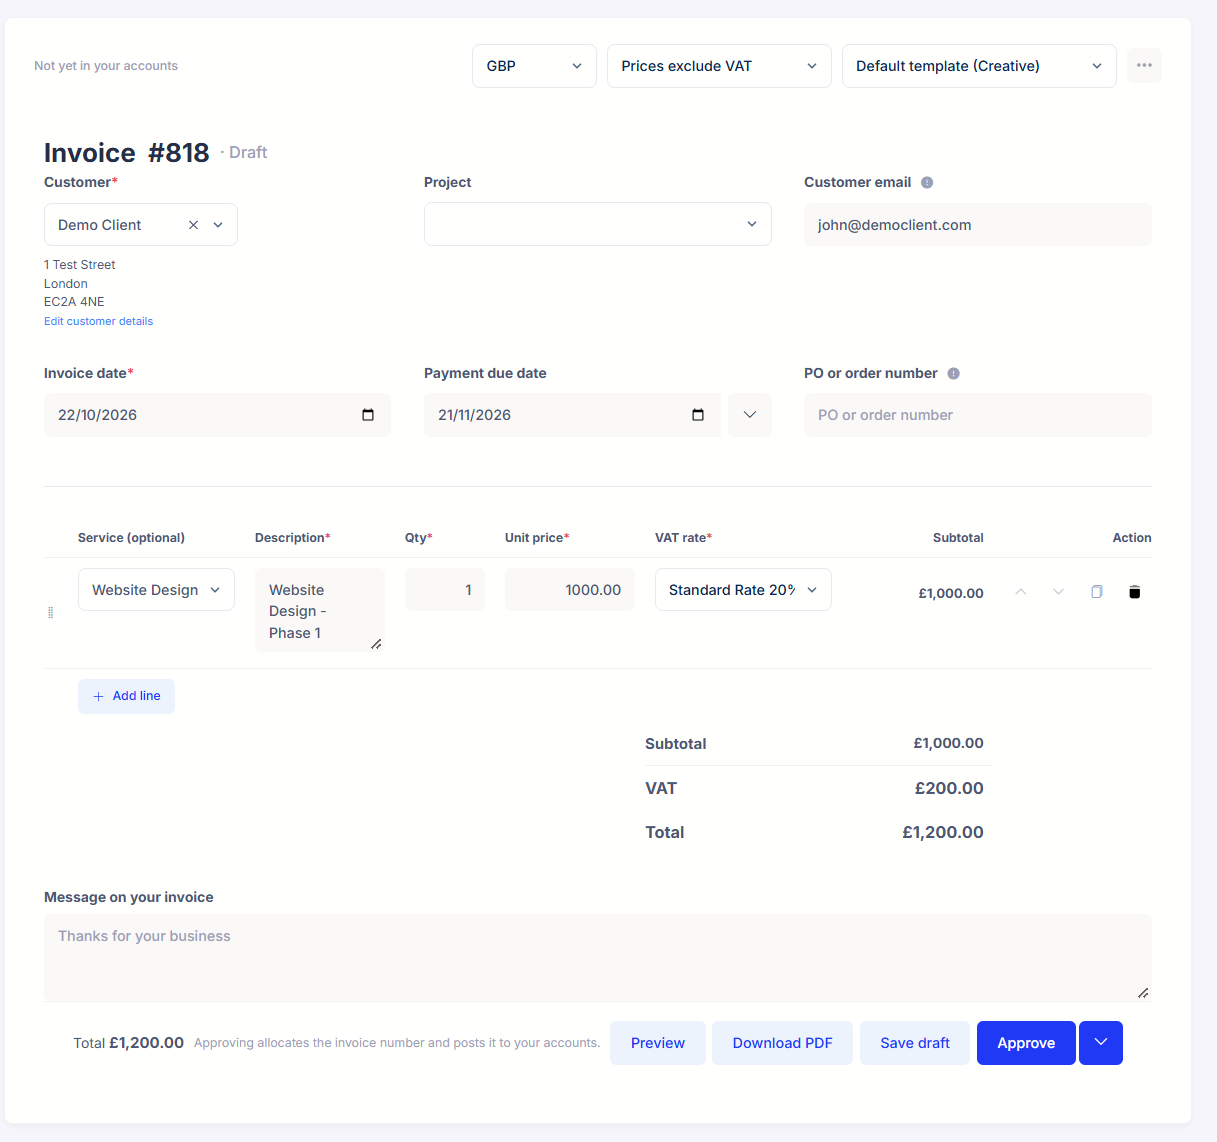Screen dimensions: 1217x1142
Task: Click the 'Not yet in your accounts' text
Action: coord(106,66)
